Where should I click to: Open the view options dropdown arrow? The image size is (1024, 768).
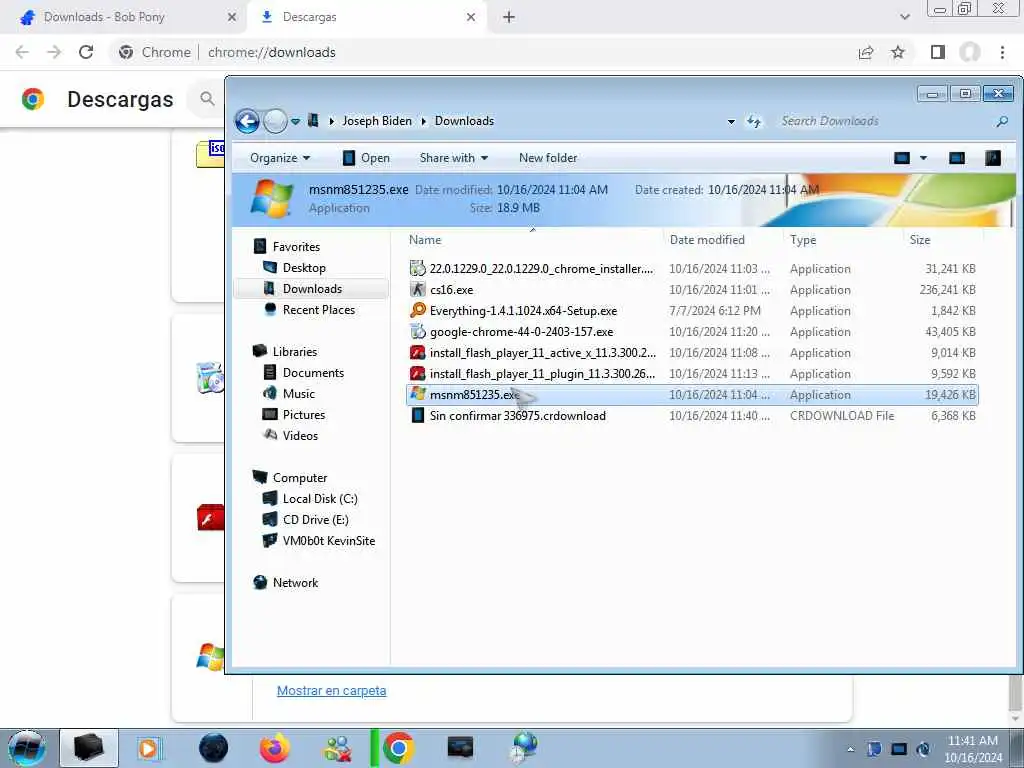tap(923, 158)
